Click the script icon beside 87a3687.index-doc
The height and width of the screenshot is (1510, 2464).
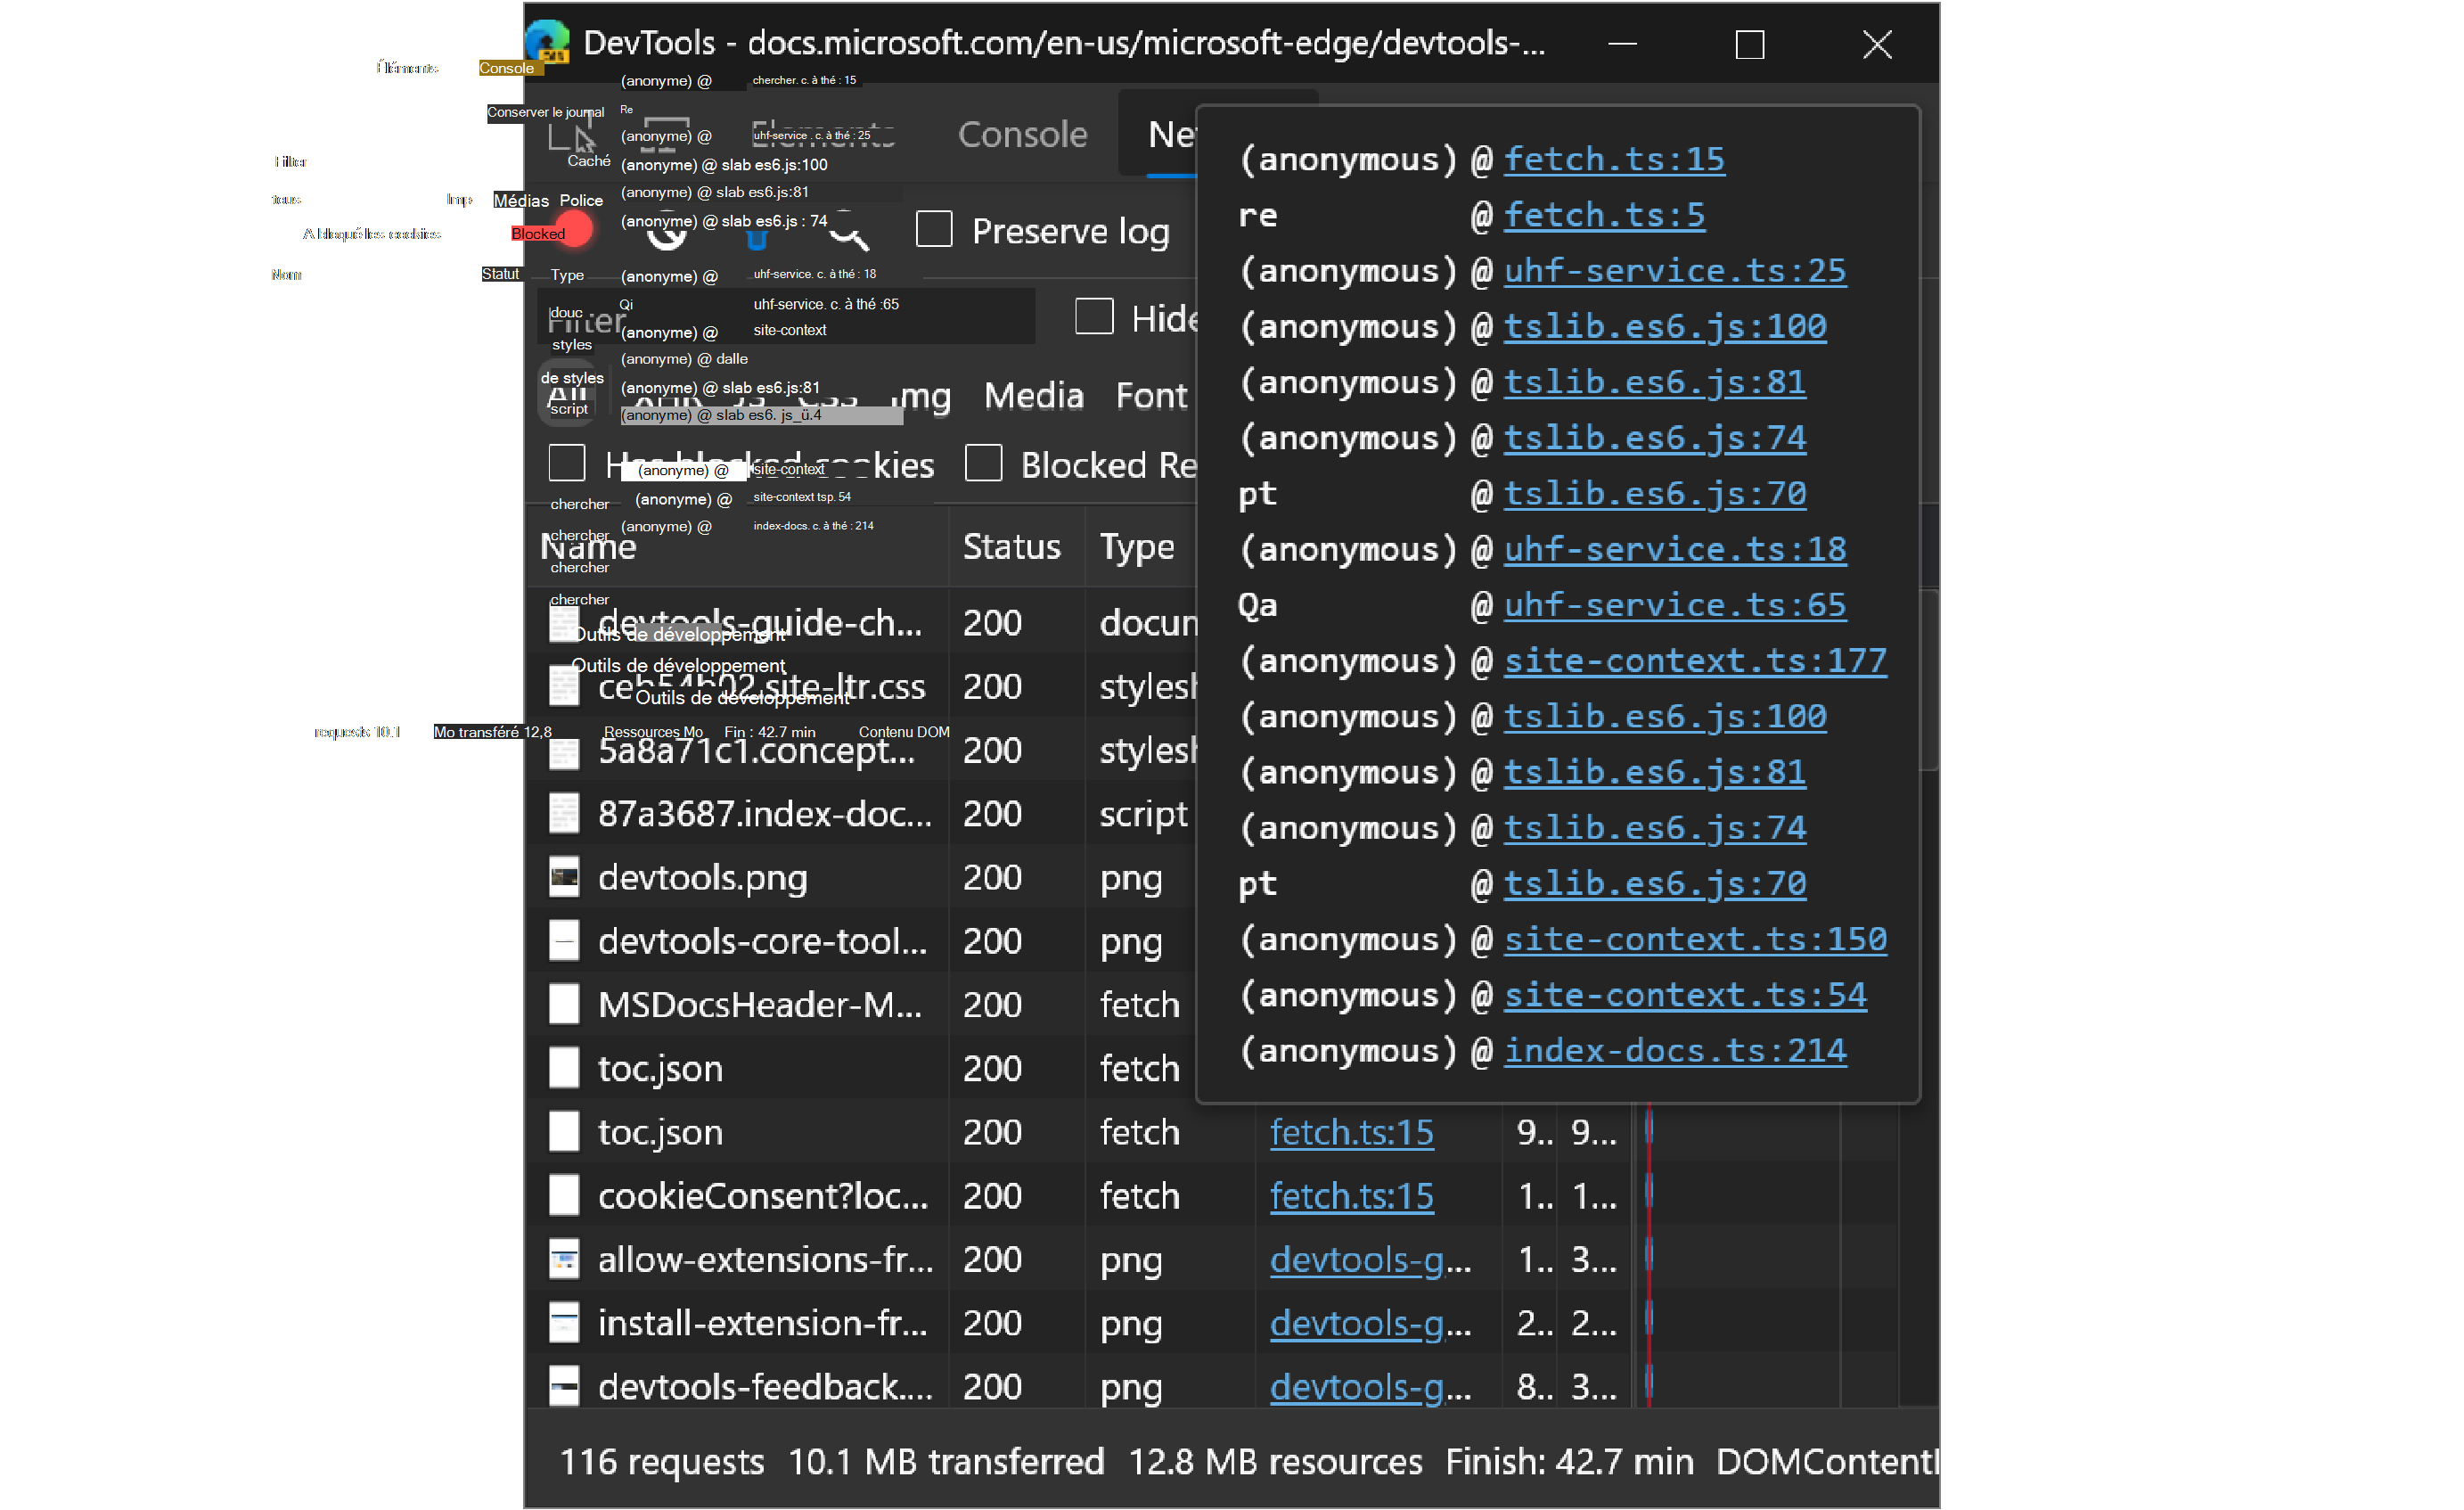[x=564, y=813]
